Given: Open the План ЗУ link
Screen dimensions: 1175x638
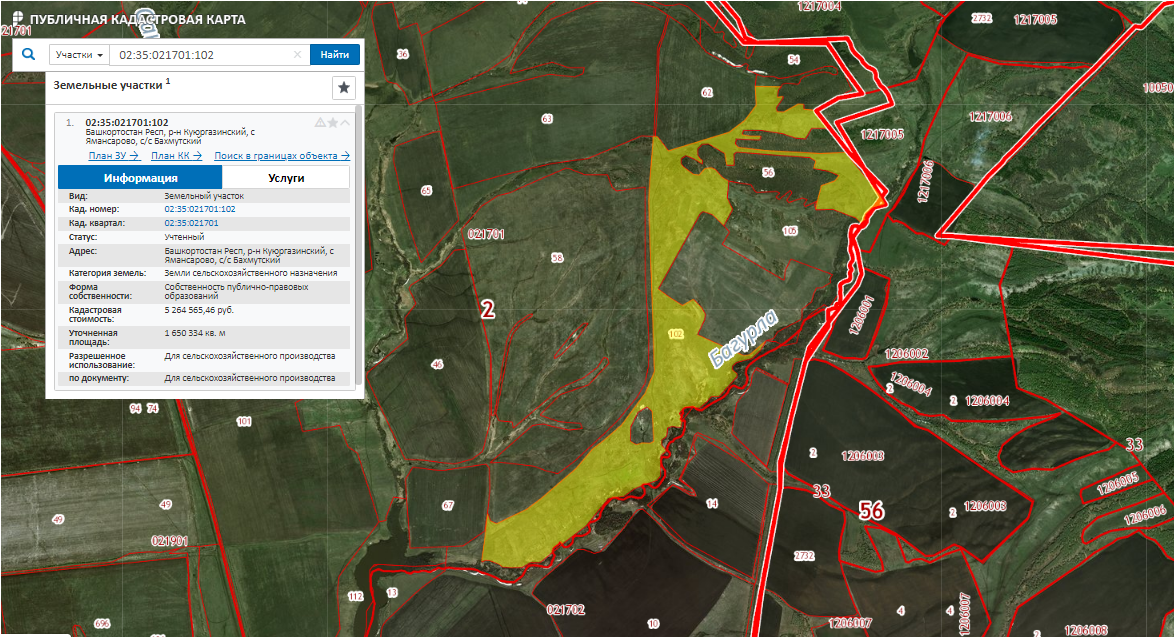Looking at the screenshot, I should click(x=113, y=156).
